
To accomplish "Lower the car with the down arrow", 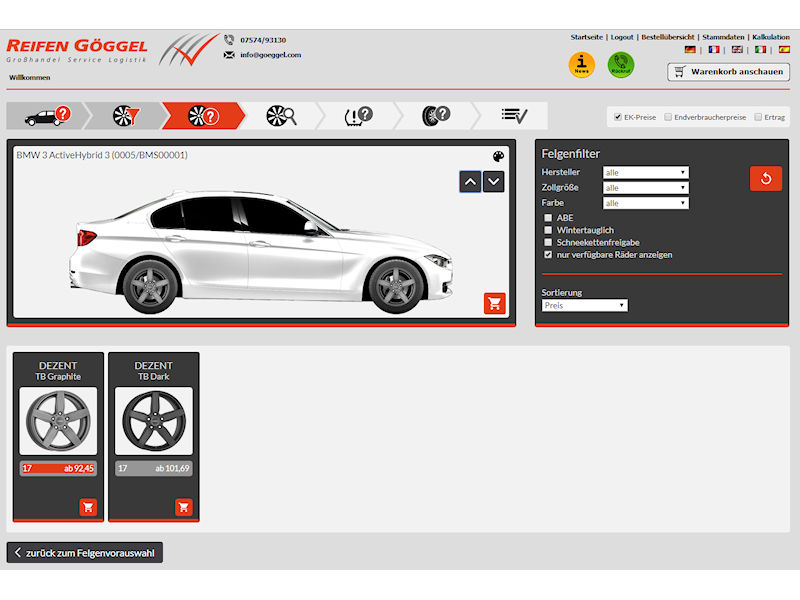I will (x=493, y=182).
